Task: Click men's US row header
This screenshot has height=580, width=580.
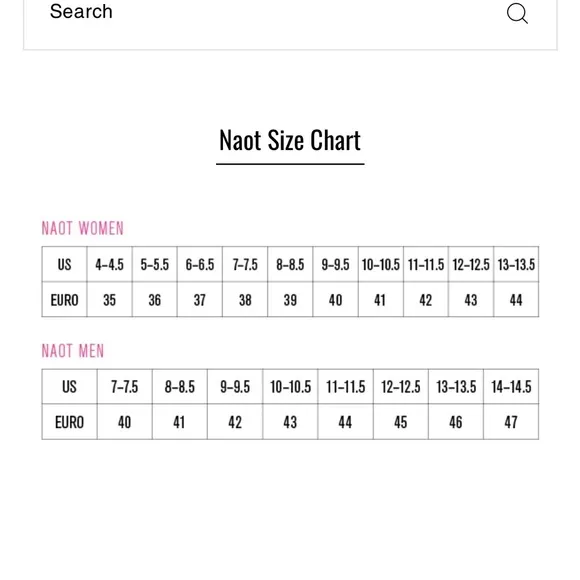Action: coord(70,387)
